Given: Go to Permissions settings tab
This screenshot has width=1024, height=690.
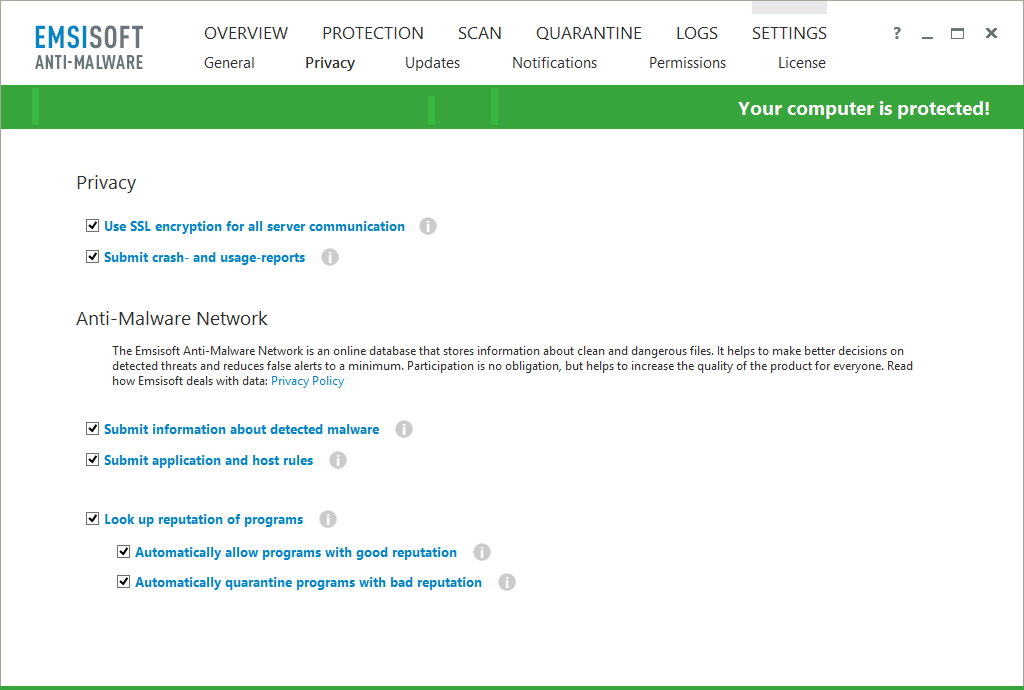Looking at the screenshot, I should pos(687,63).
